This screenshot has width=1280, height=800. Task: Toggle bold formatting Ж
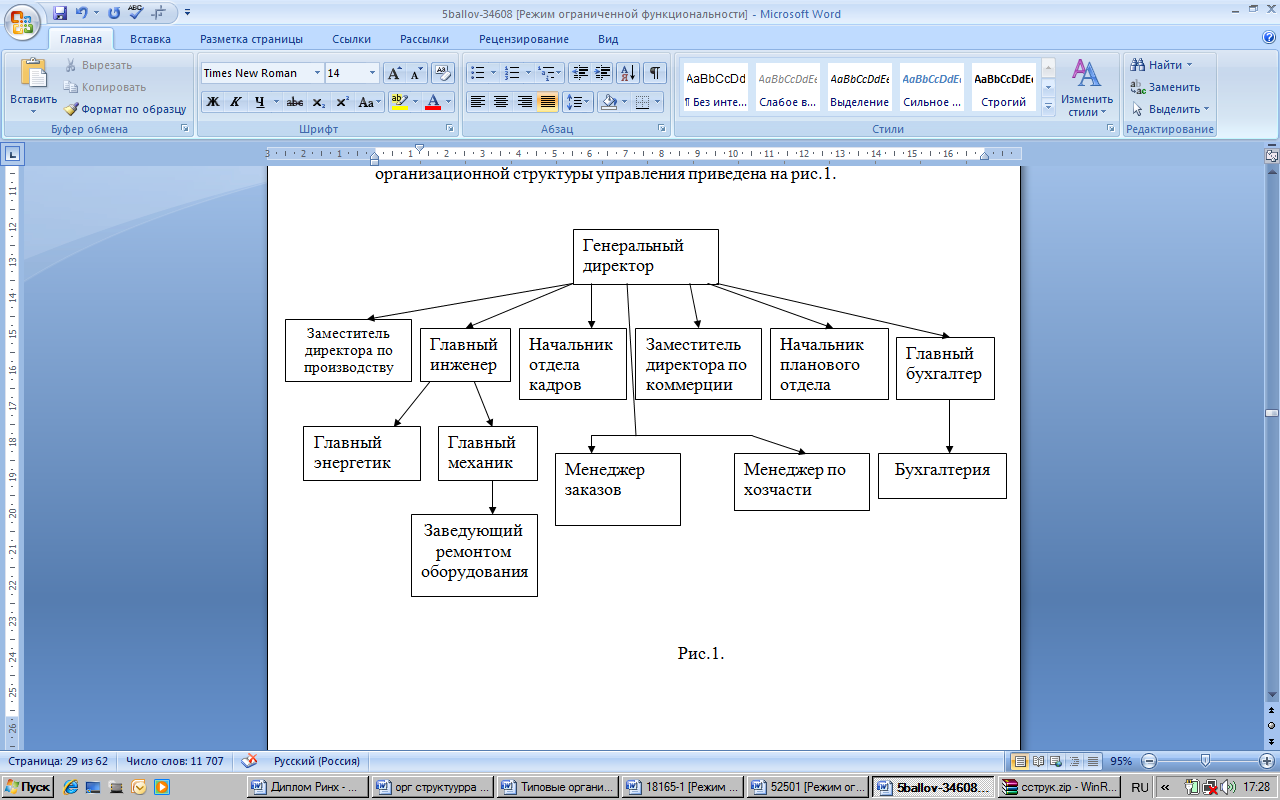[x=212, y=102]
